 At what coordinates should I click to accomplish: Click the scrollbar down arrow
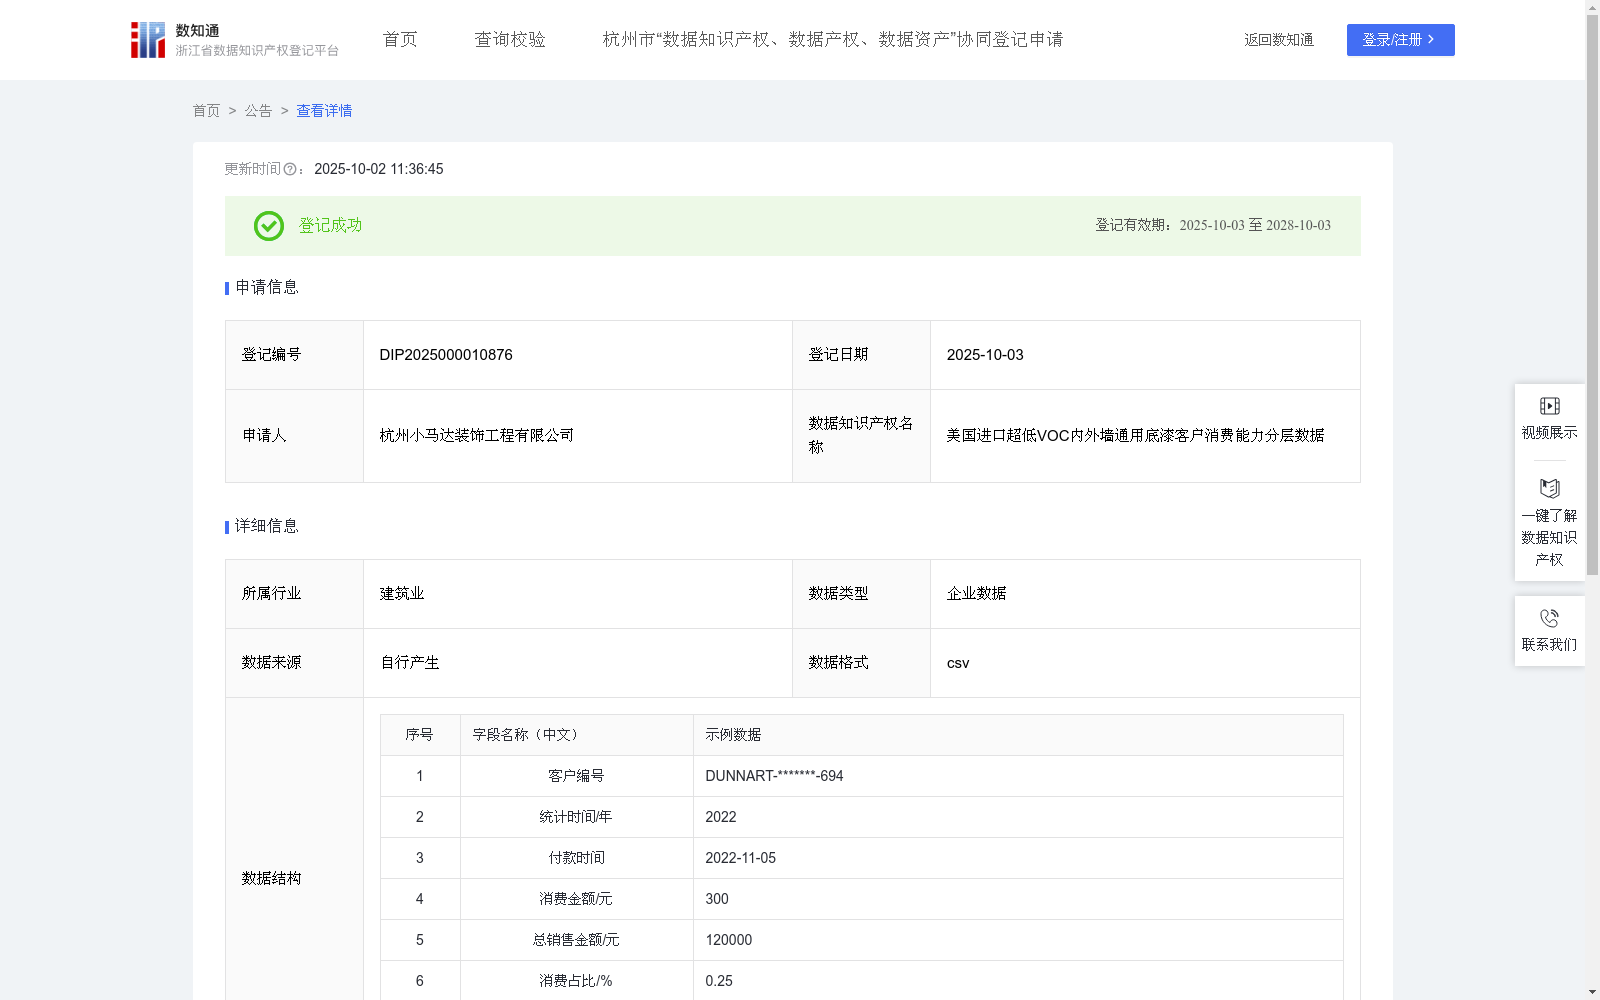[x=1592, y=992]
